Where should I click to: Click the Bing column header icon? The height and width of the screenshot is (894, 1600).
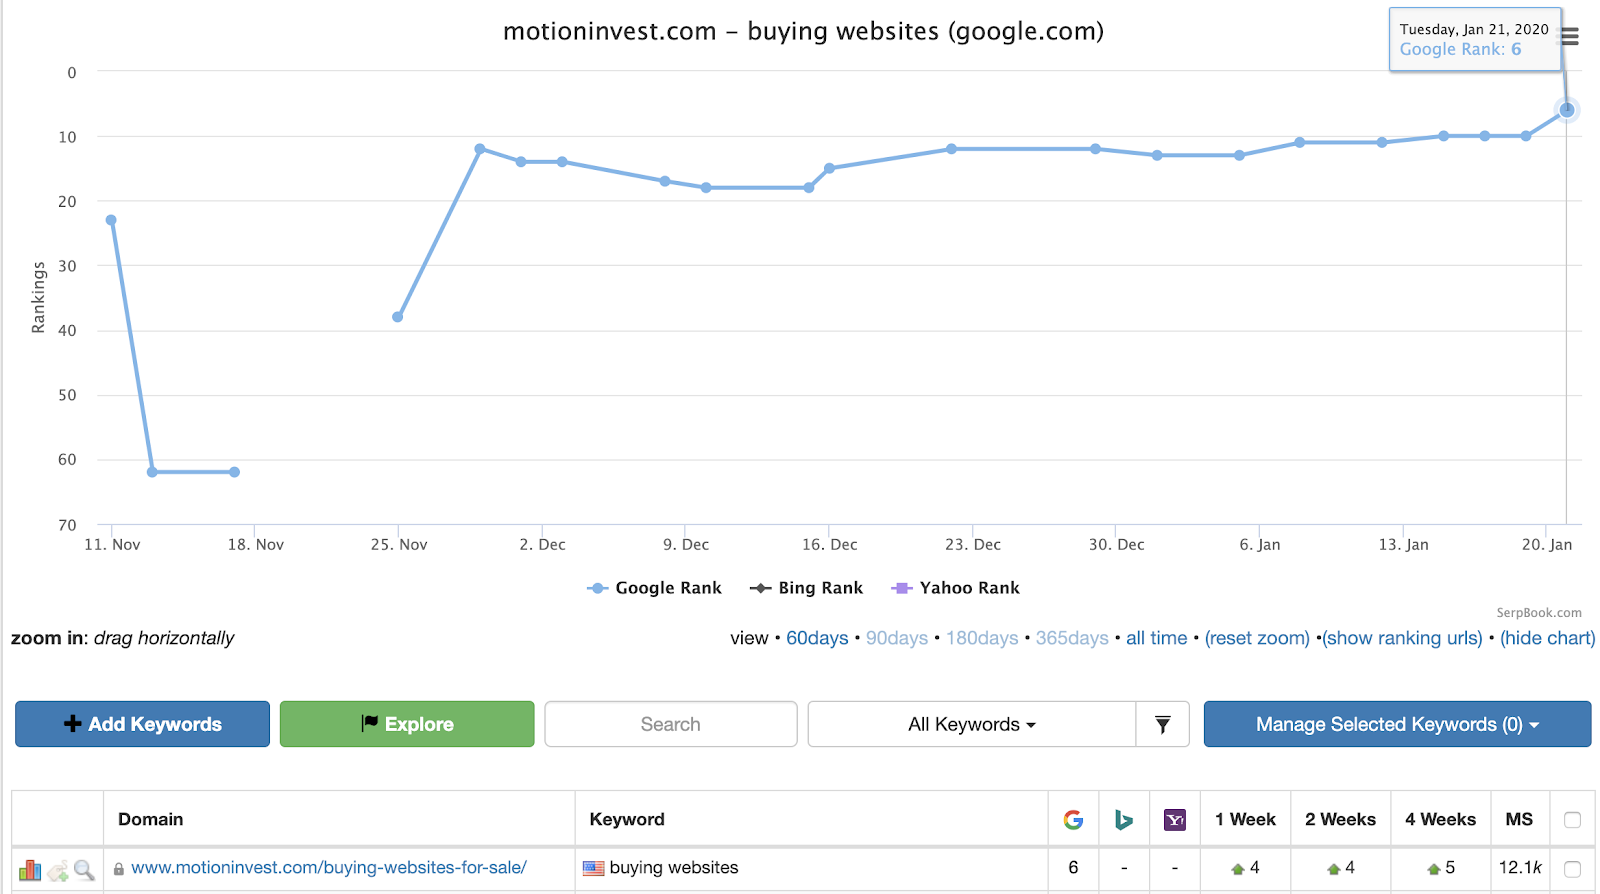1124,820
